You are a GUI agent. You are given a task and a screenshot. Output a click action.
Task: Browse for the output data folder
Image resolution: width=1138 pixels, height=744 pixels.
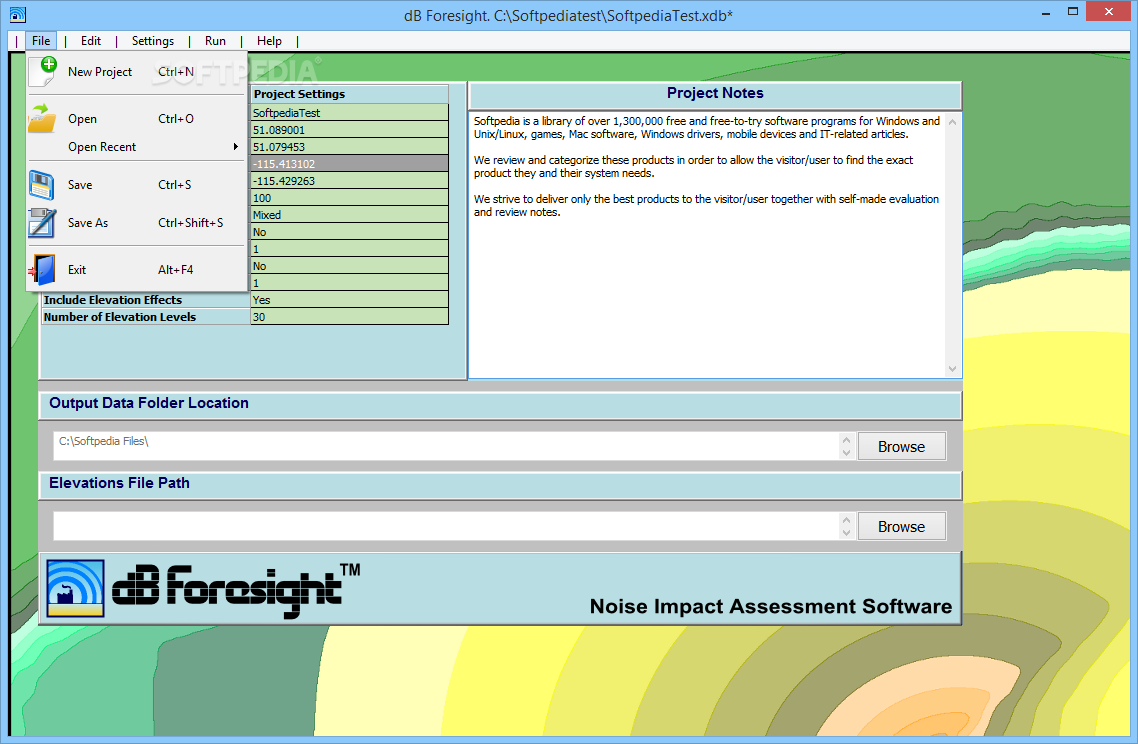tap(901, 446)
